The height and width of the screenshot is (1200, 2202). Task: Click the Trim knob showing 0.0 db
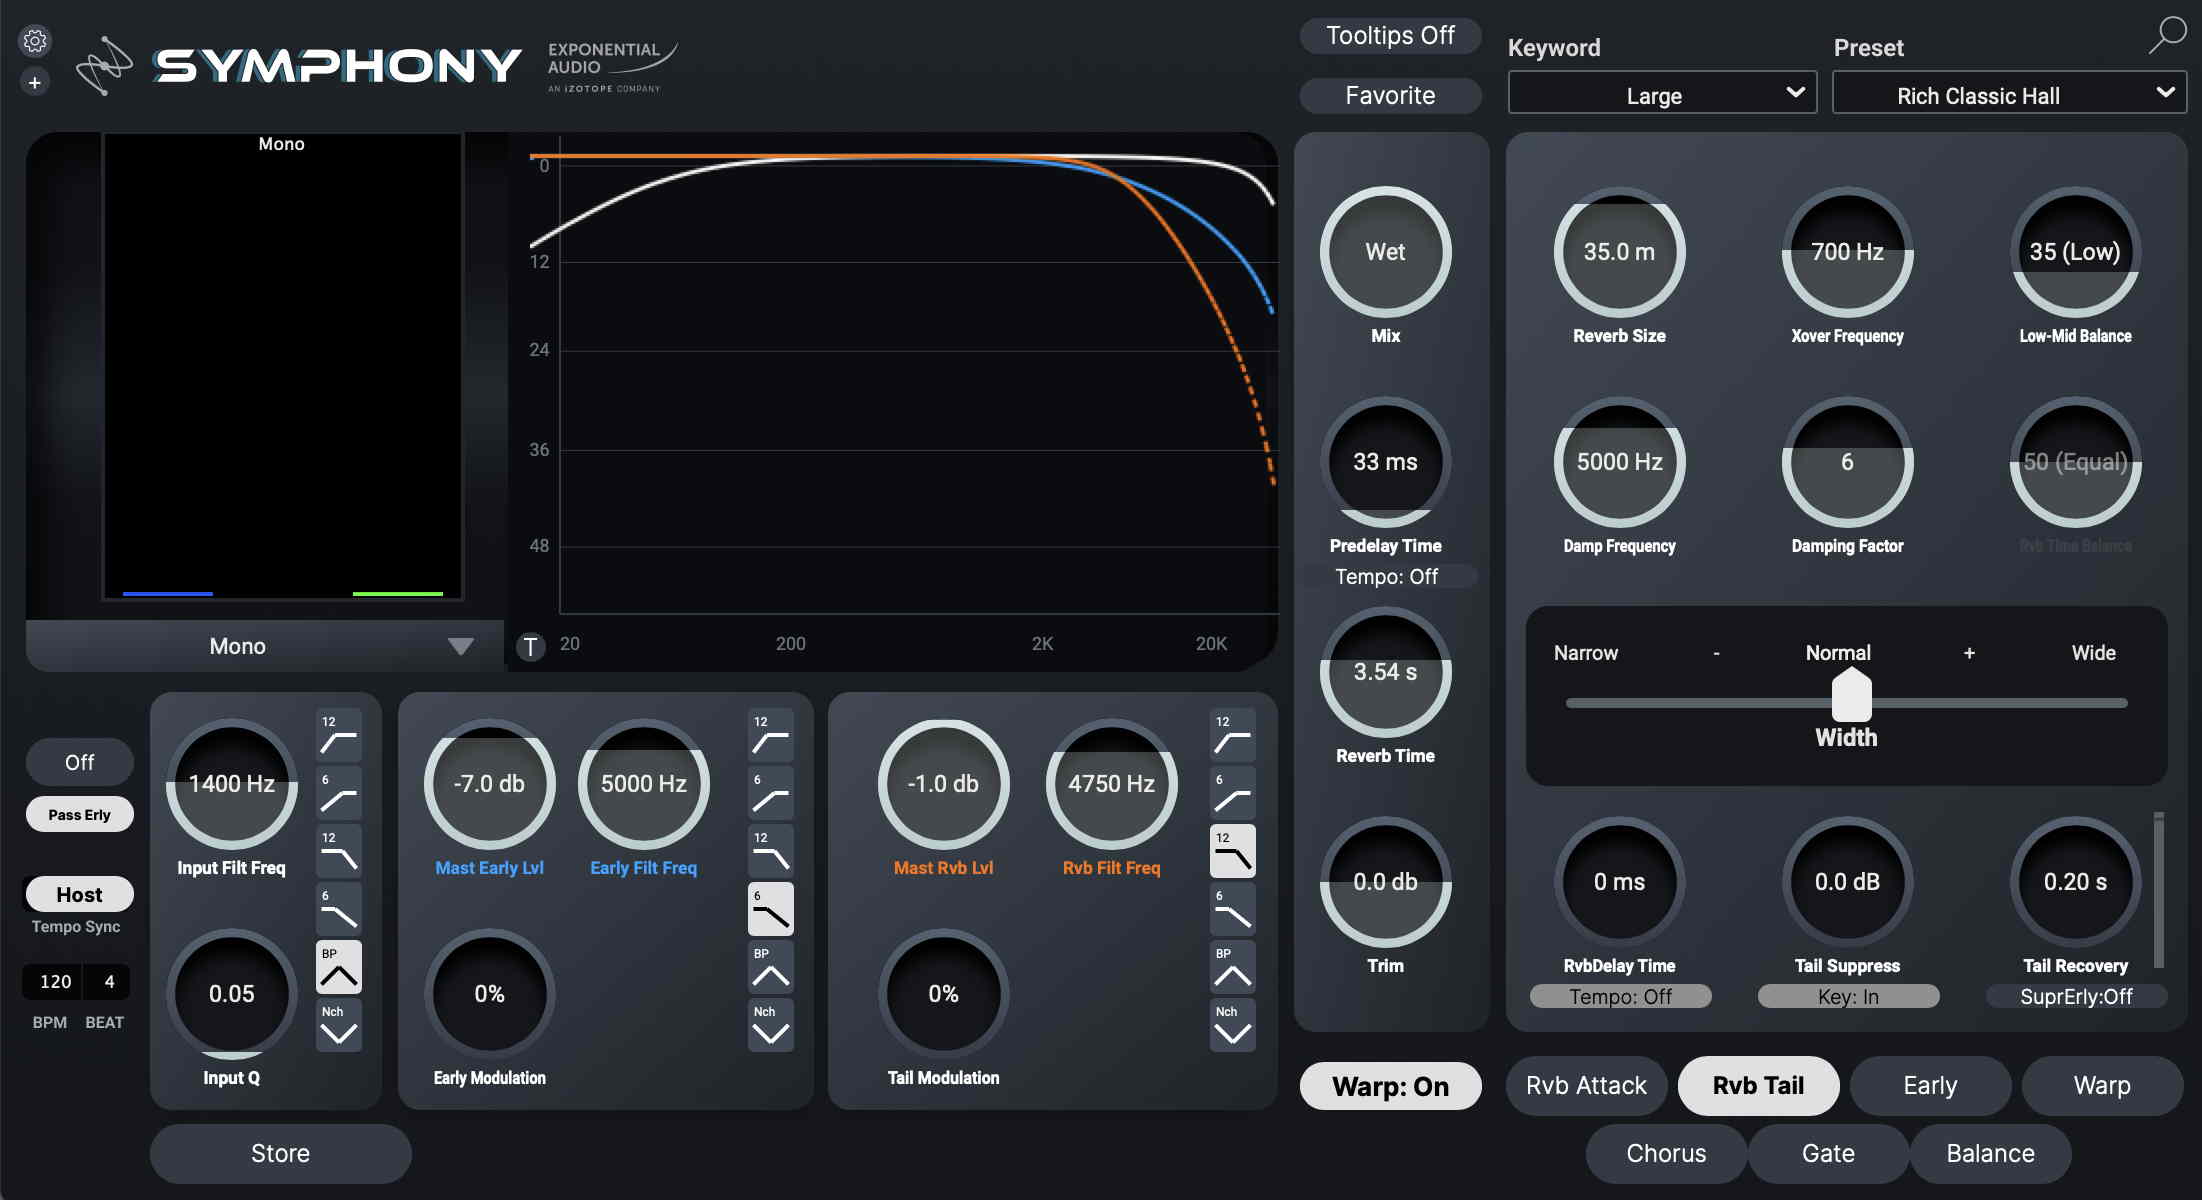pos(1385,882)
